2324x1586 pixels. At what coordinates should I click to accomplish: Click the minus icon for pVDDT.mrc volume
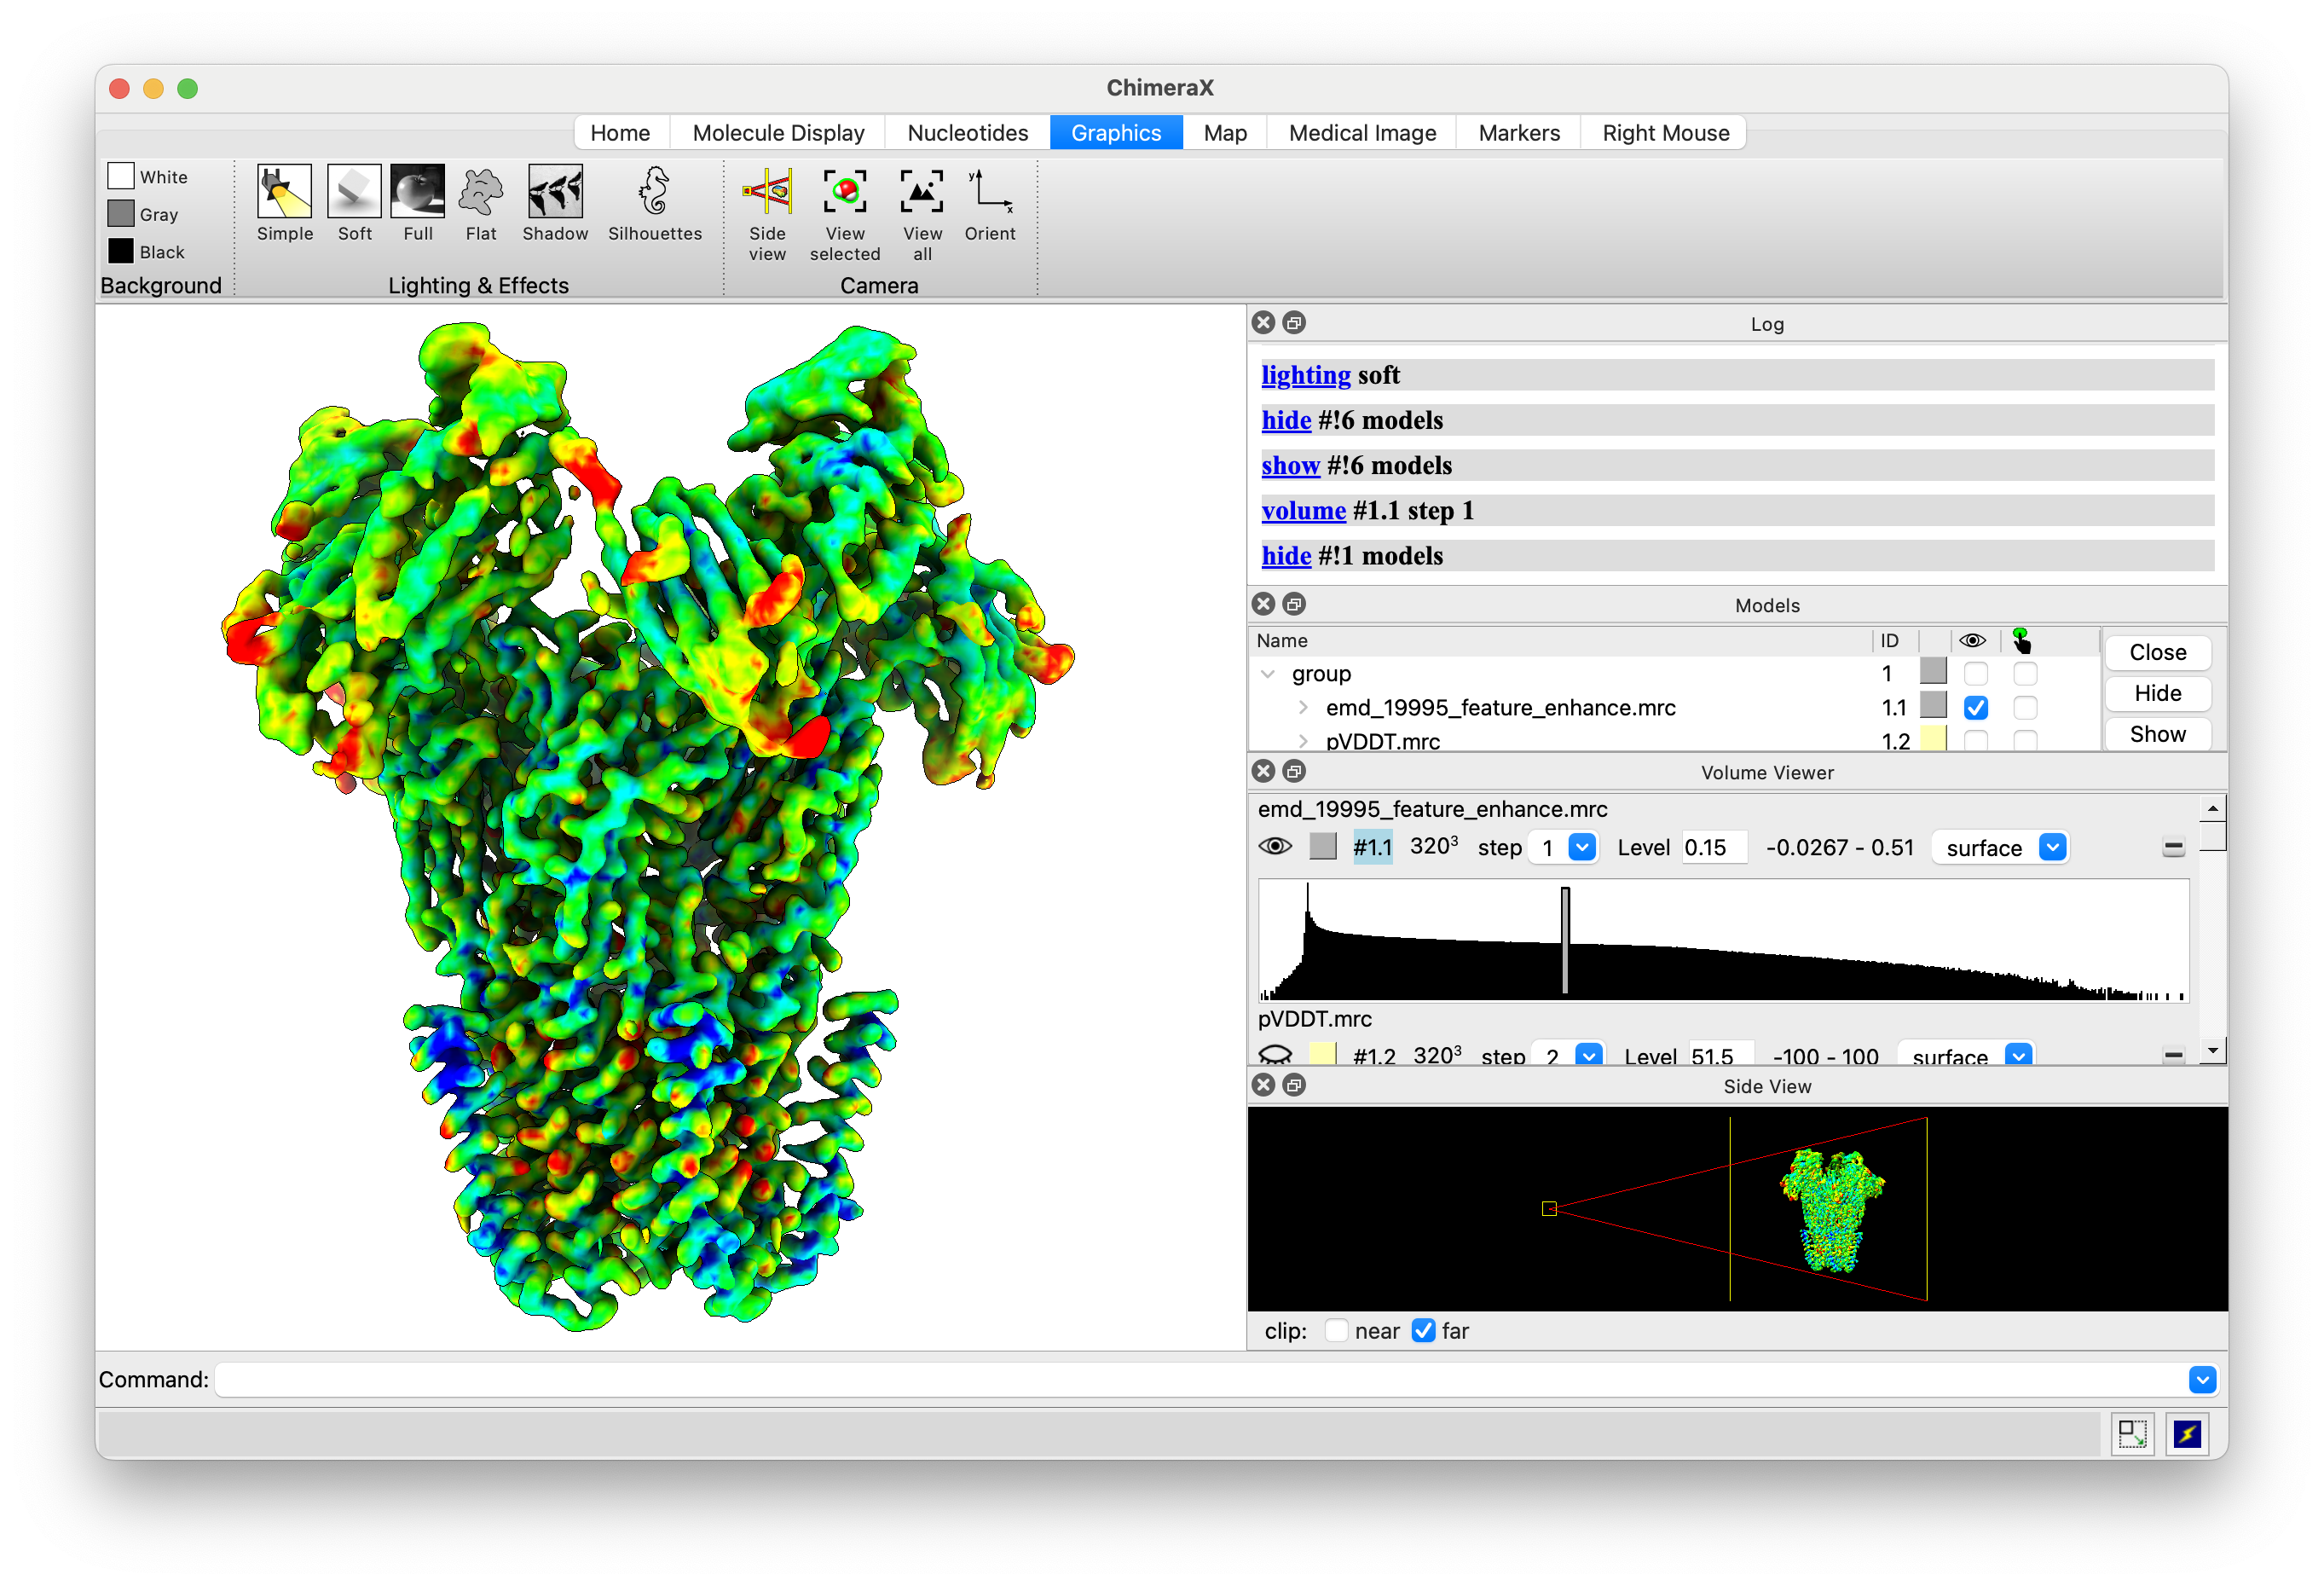pos(2173,1055)
